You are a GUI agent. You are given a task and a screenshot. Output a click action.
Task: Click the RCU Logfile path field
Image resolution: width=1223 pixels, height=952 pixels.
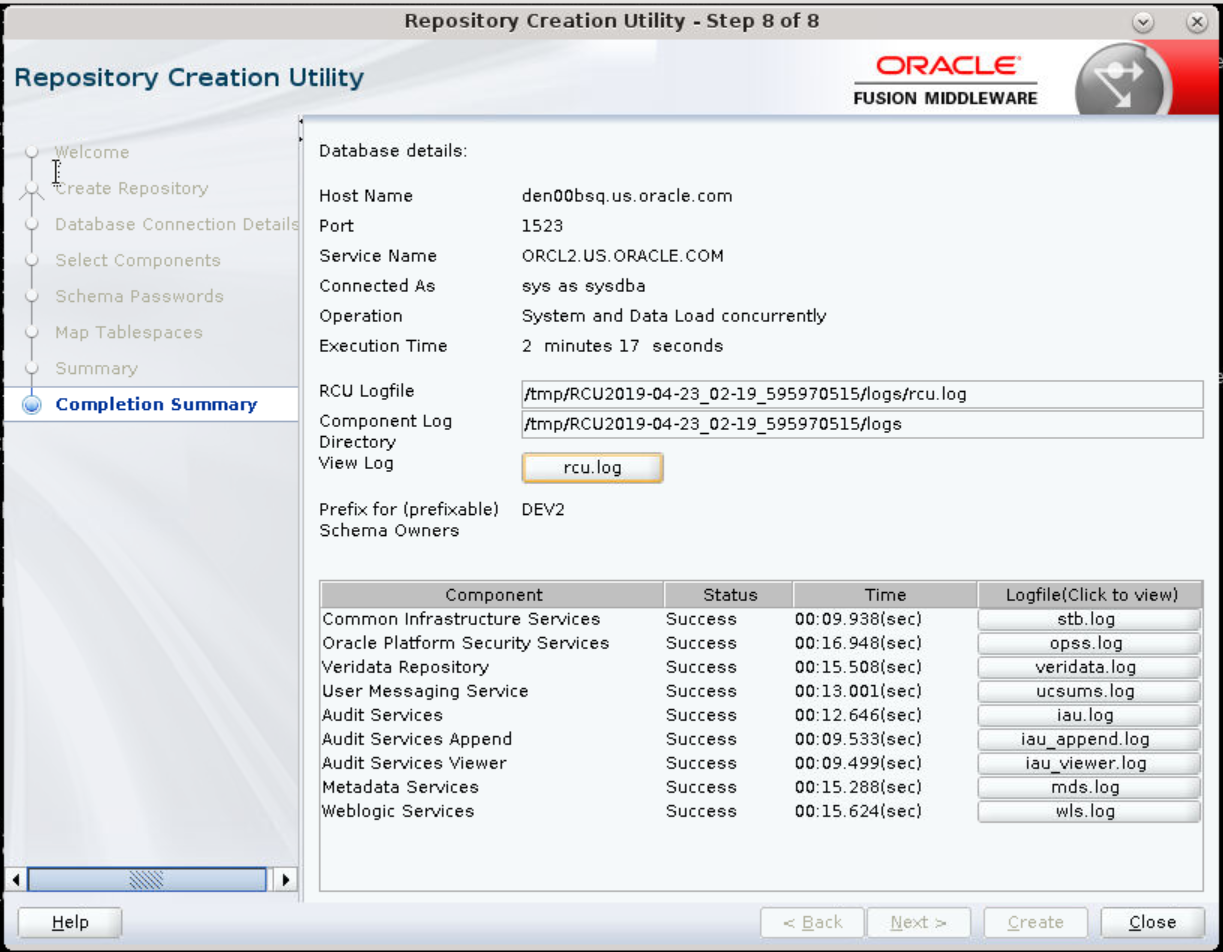pyautogui.click(x=862, y=394)
